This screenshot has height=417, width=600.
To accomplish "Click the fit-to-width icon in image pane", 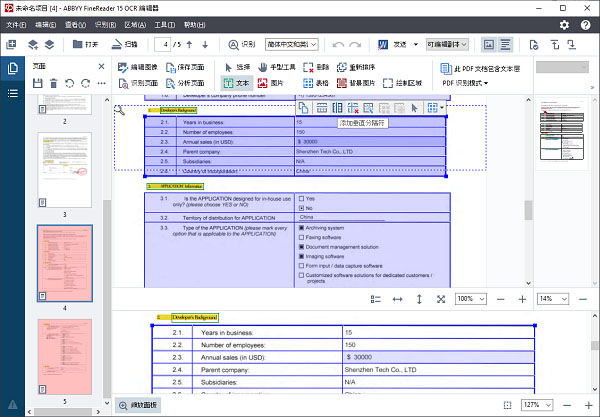I will (x=397, y=299).
